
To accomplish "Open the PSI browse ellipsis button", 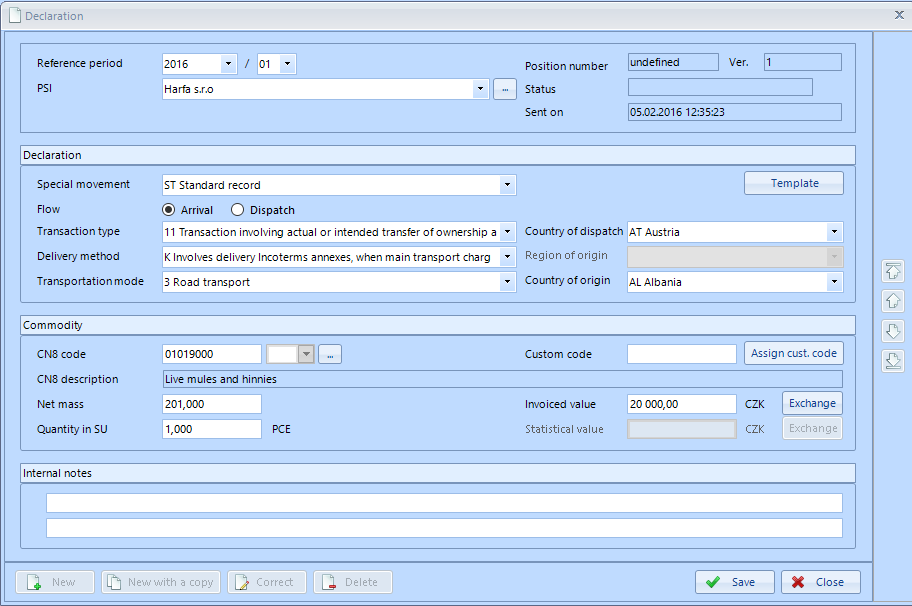I will tap(505, 89).
